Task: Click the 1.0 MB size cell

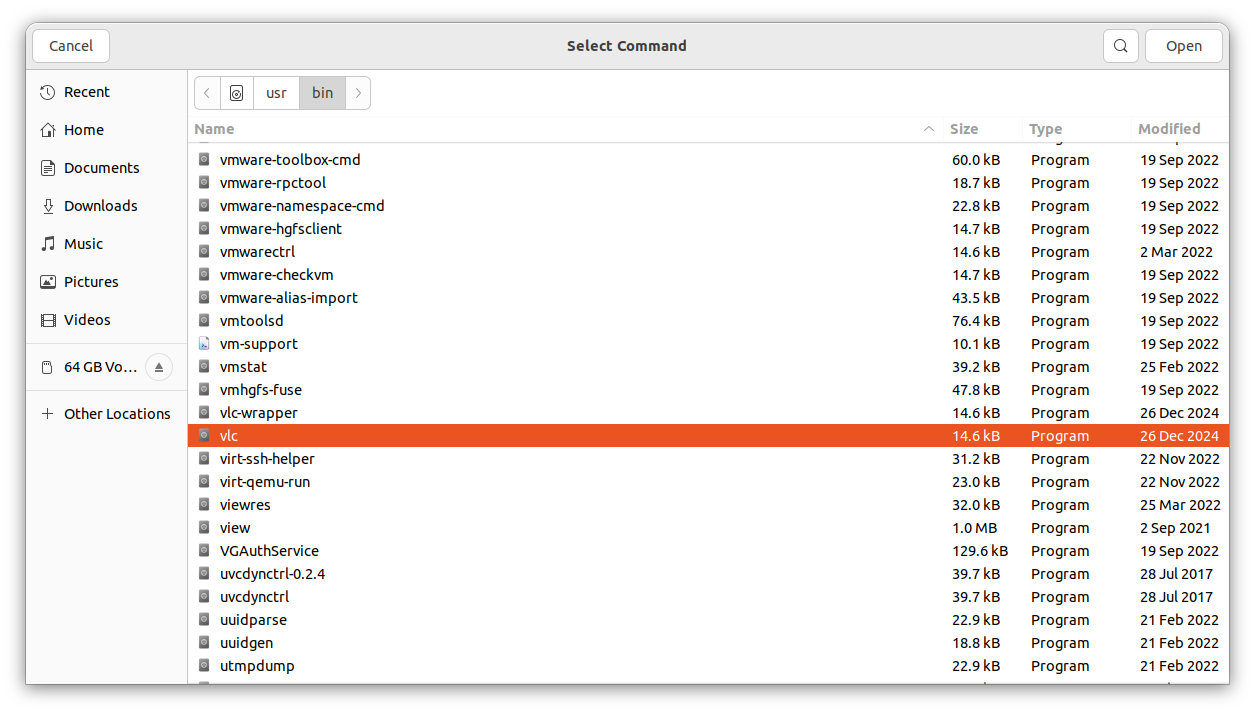Action: coord(974,528)
